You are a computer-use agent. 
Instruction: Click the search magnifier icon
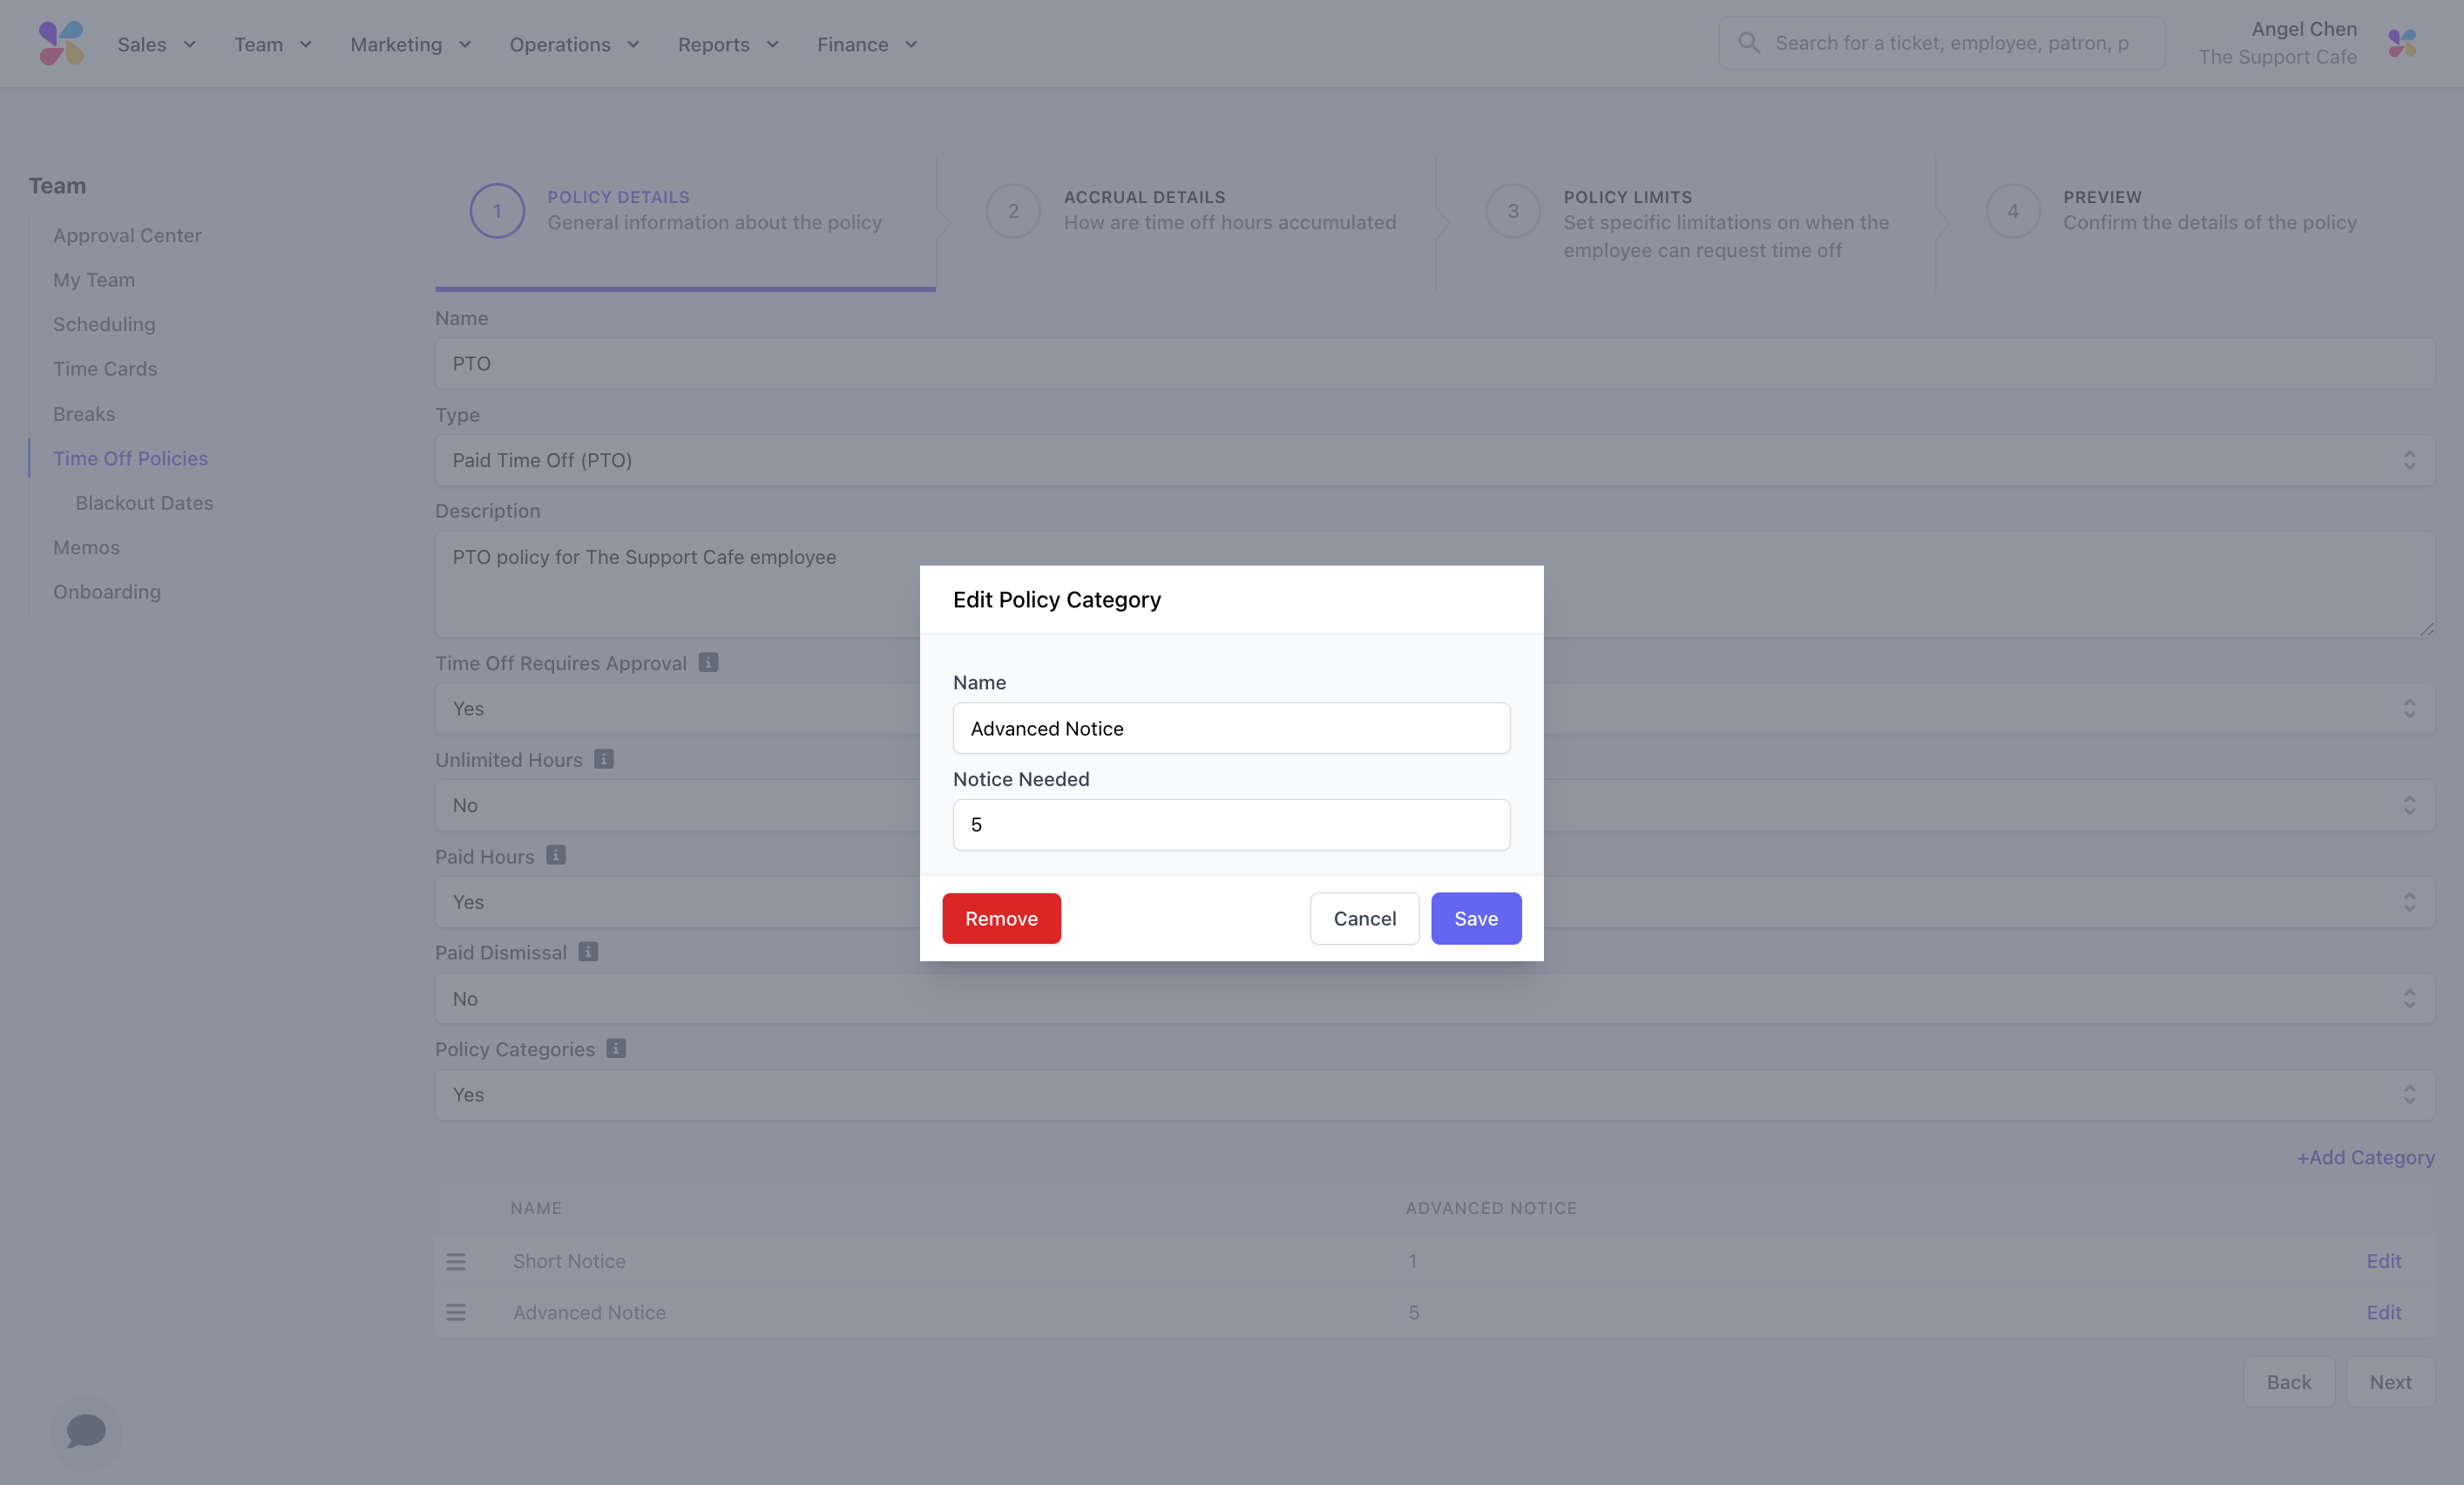pos(1748,42)
